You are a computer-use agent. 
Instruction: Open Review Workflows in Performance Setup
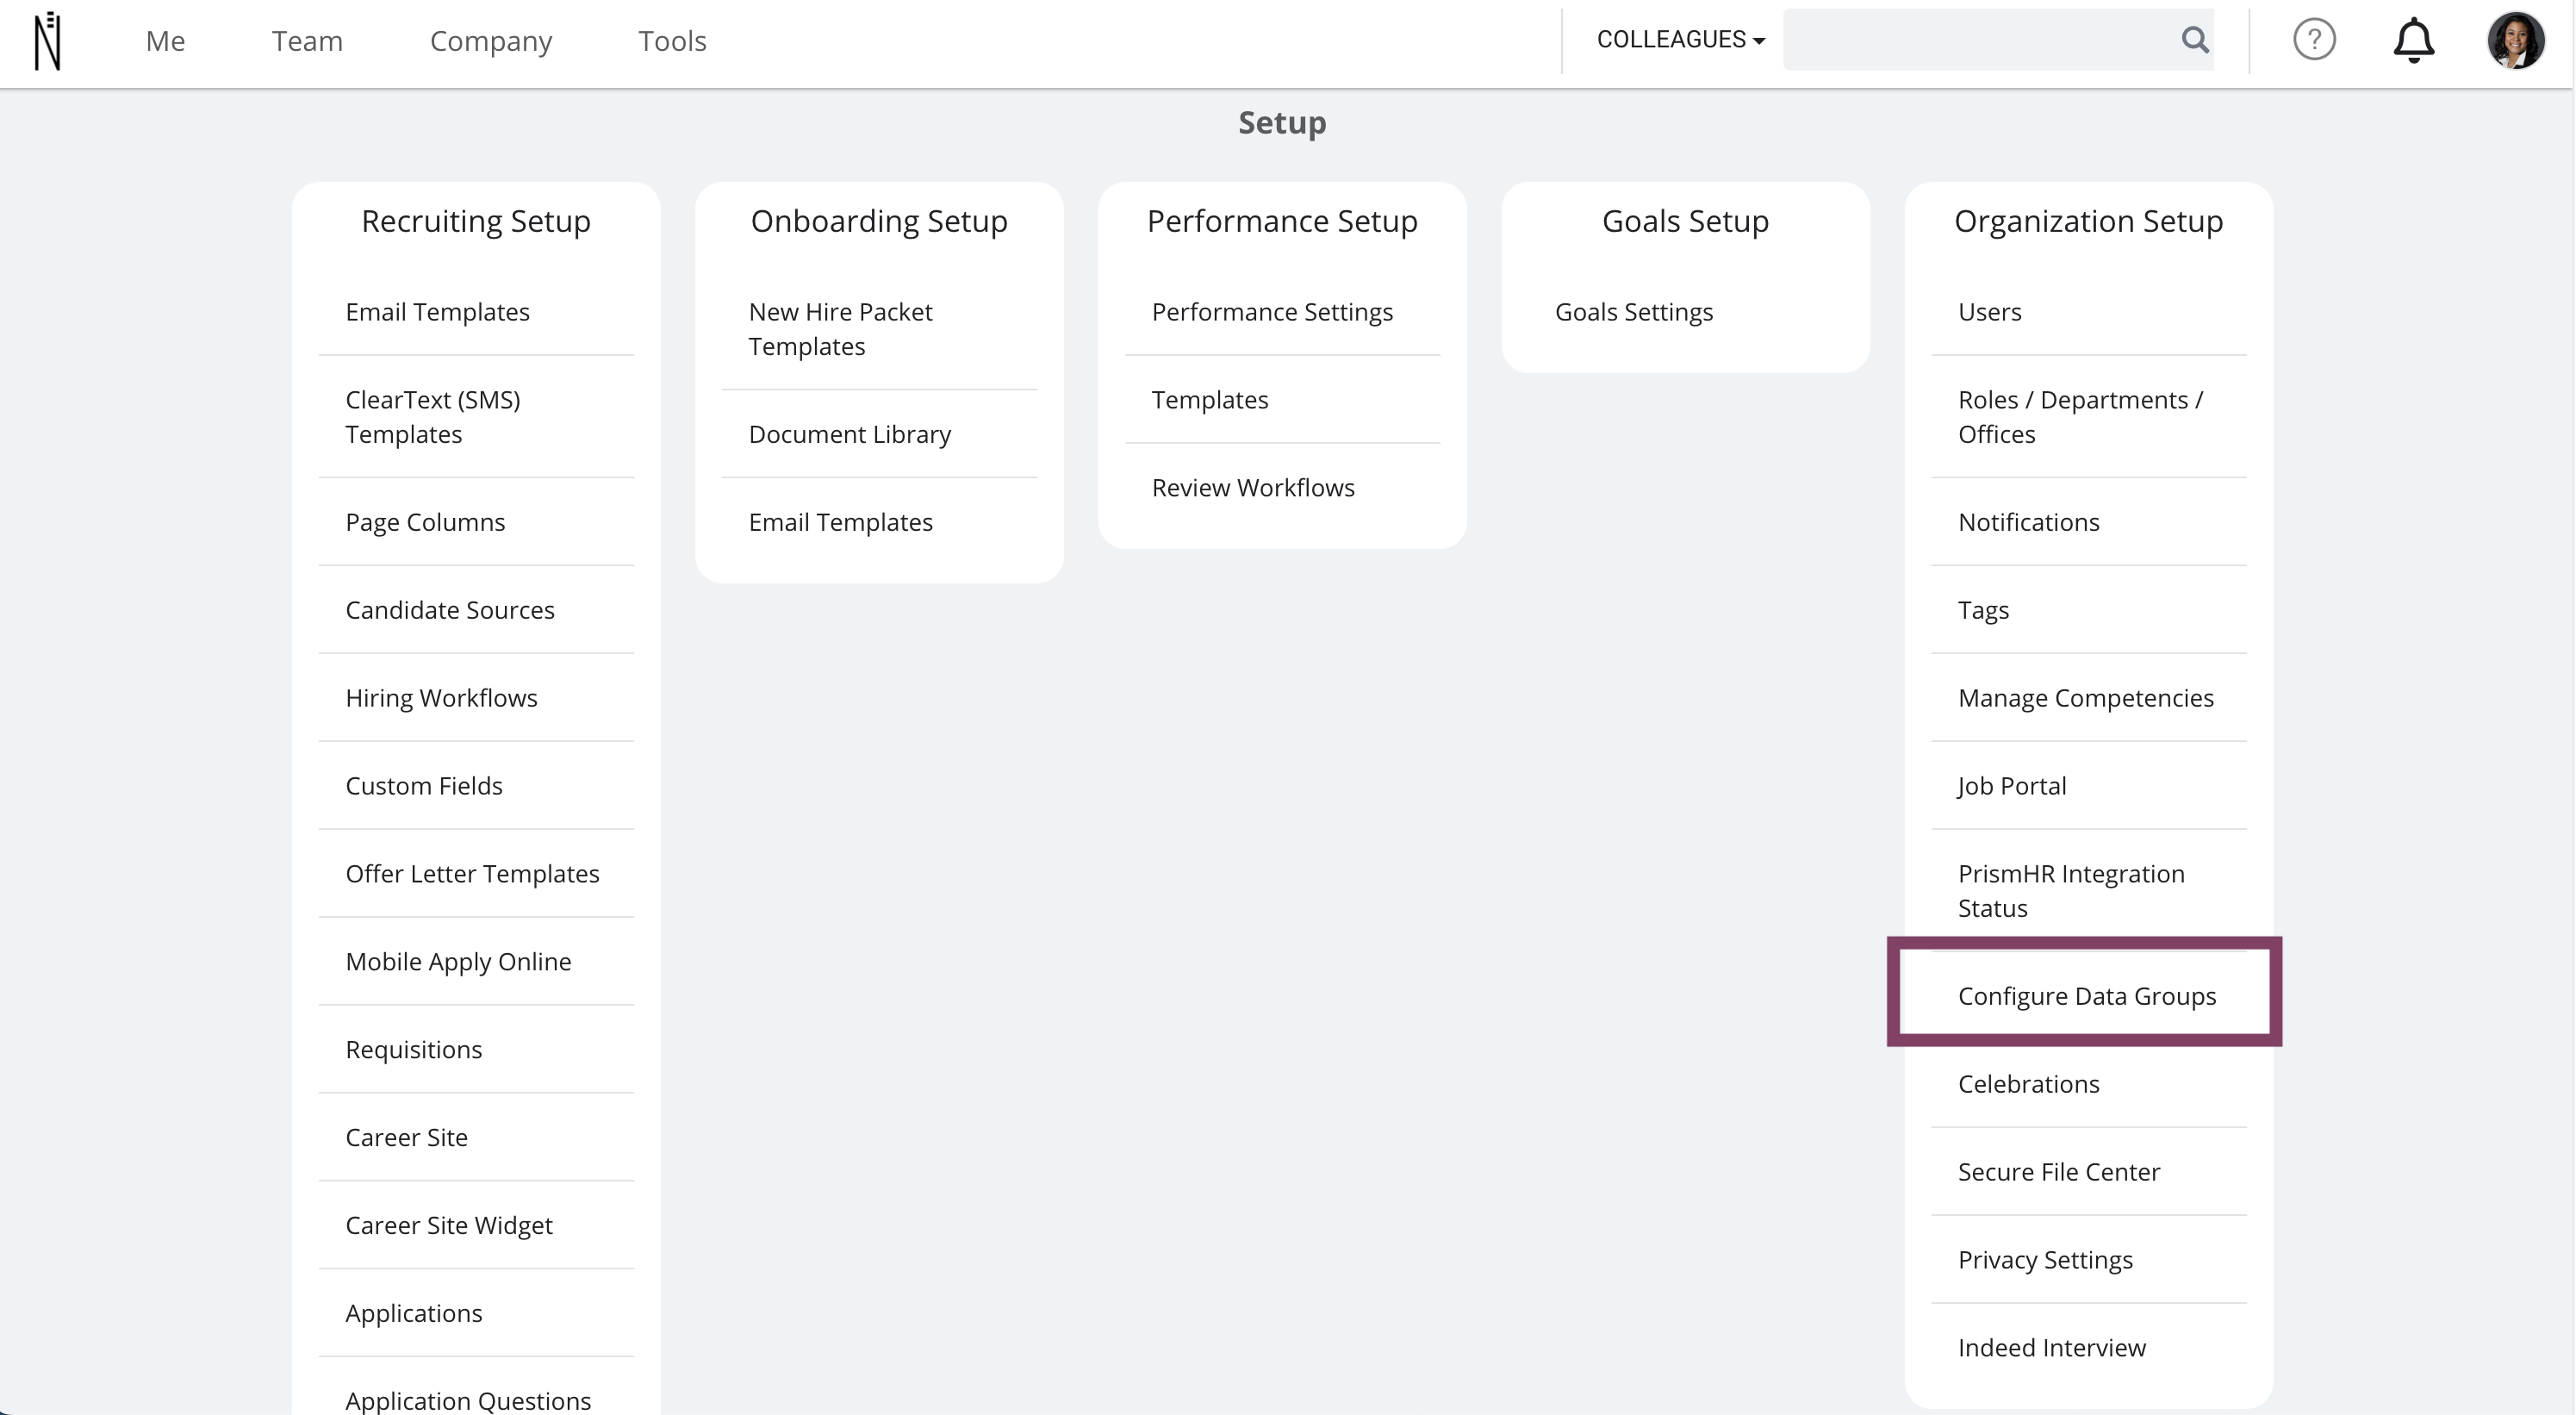1252,488
